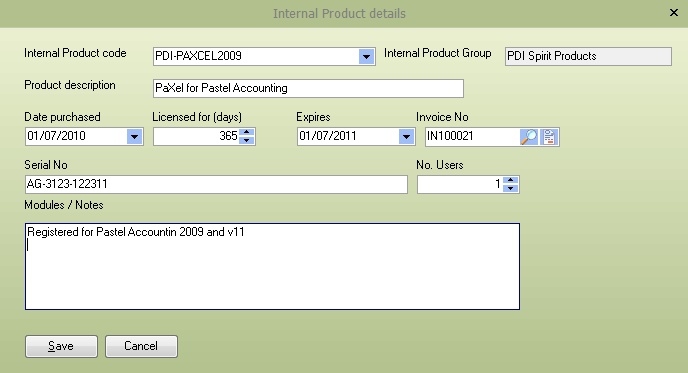Click the 'Expires' label
688x373 pixels.
pyautogui.click(x=313, y=117)
